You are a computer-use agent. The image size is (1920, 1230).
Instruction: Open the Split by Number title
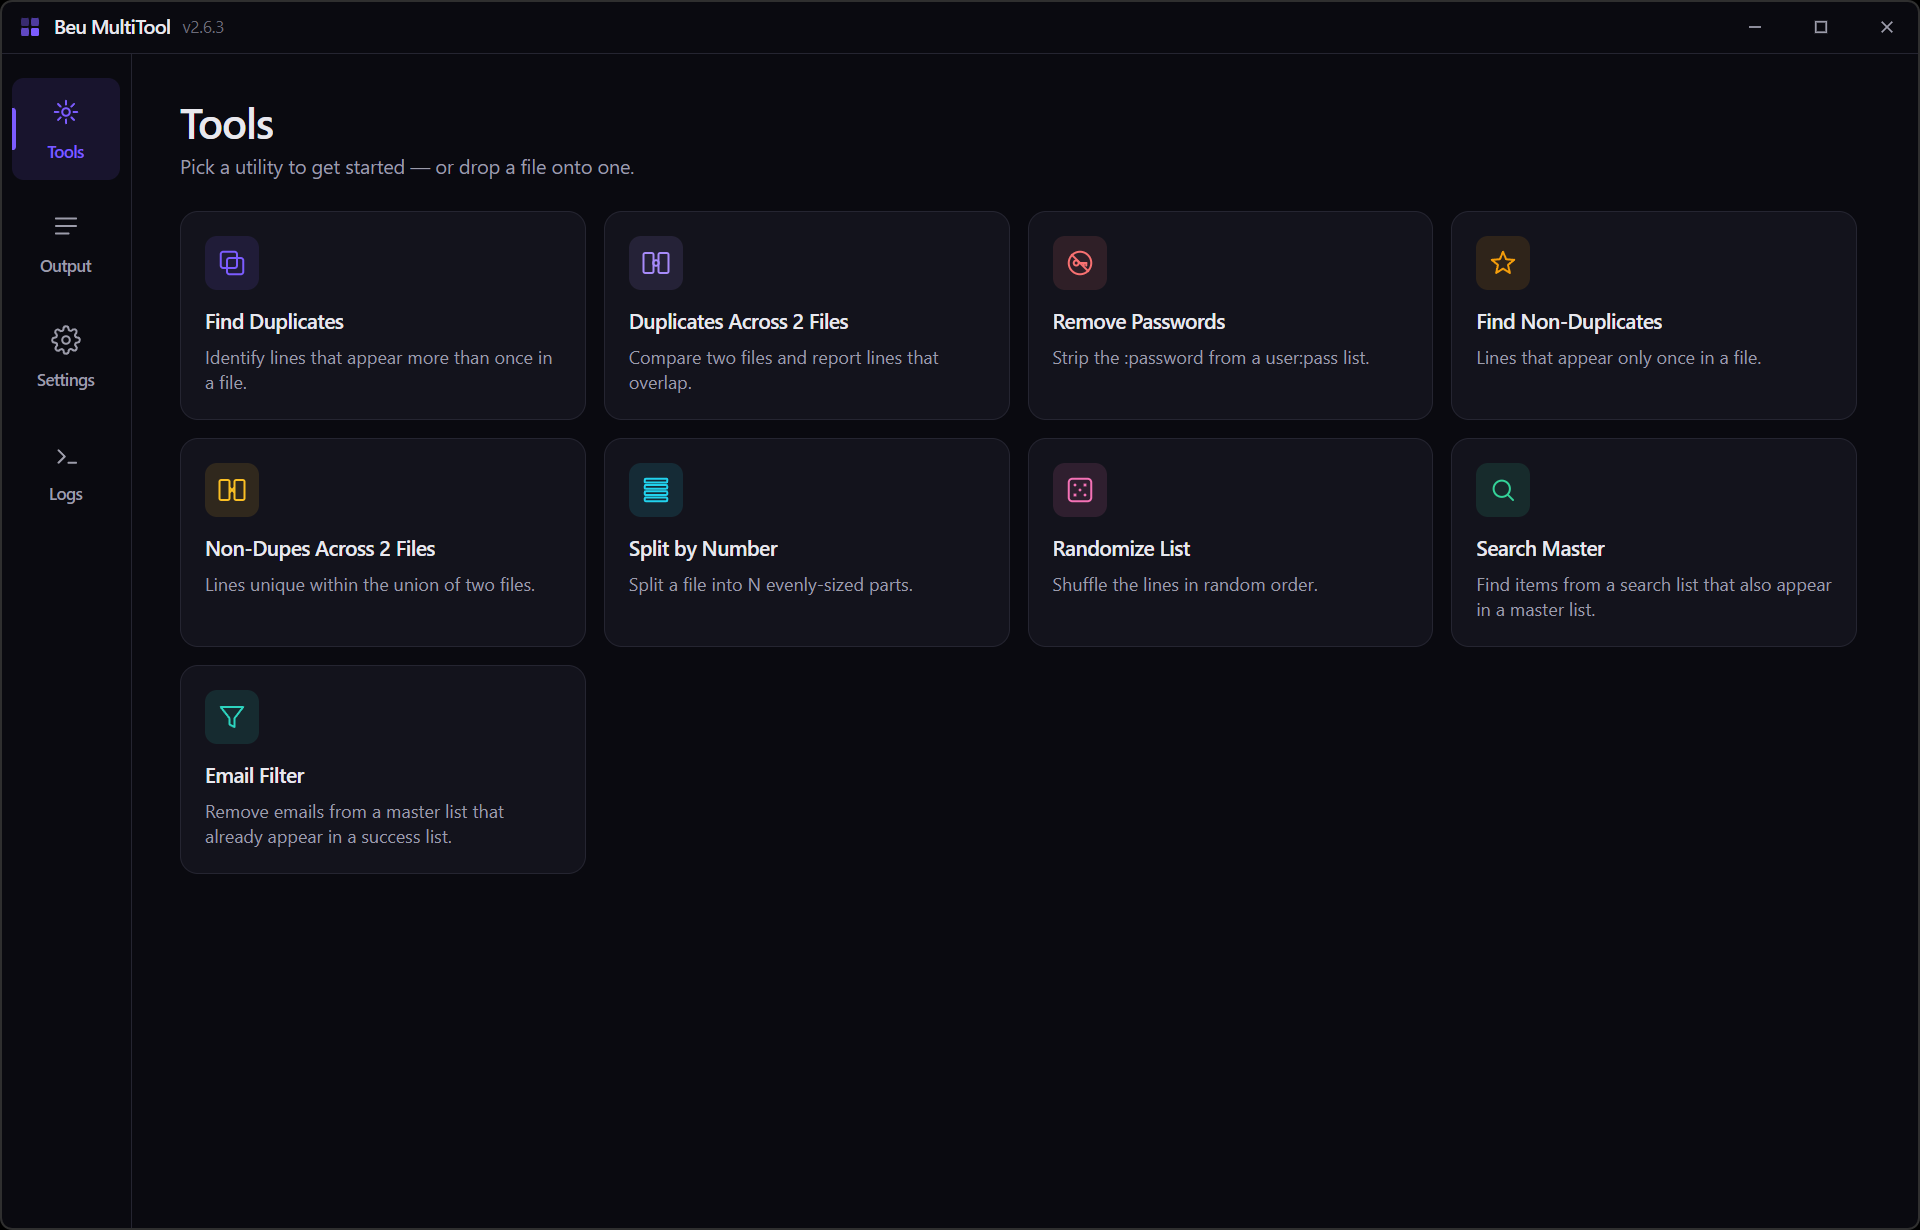703,549
